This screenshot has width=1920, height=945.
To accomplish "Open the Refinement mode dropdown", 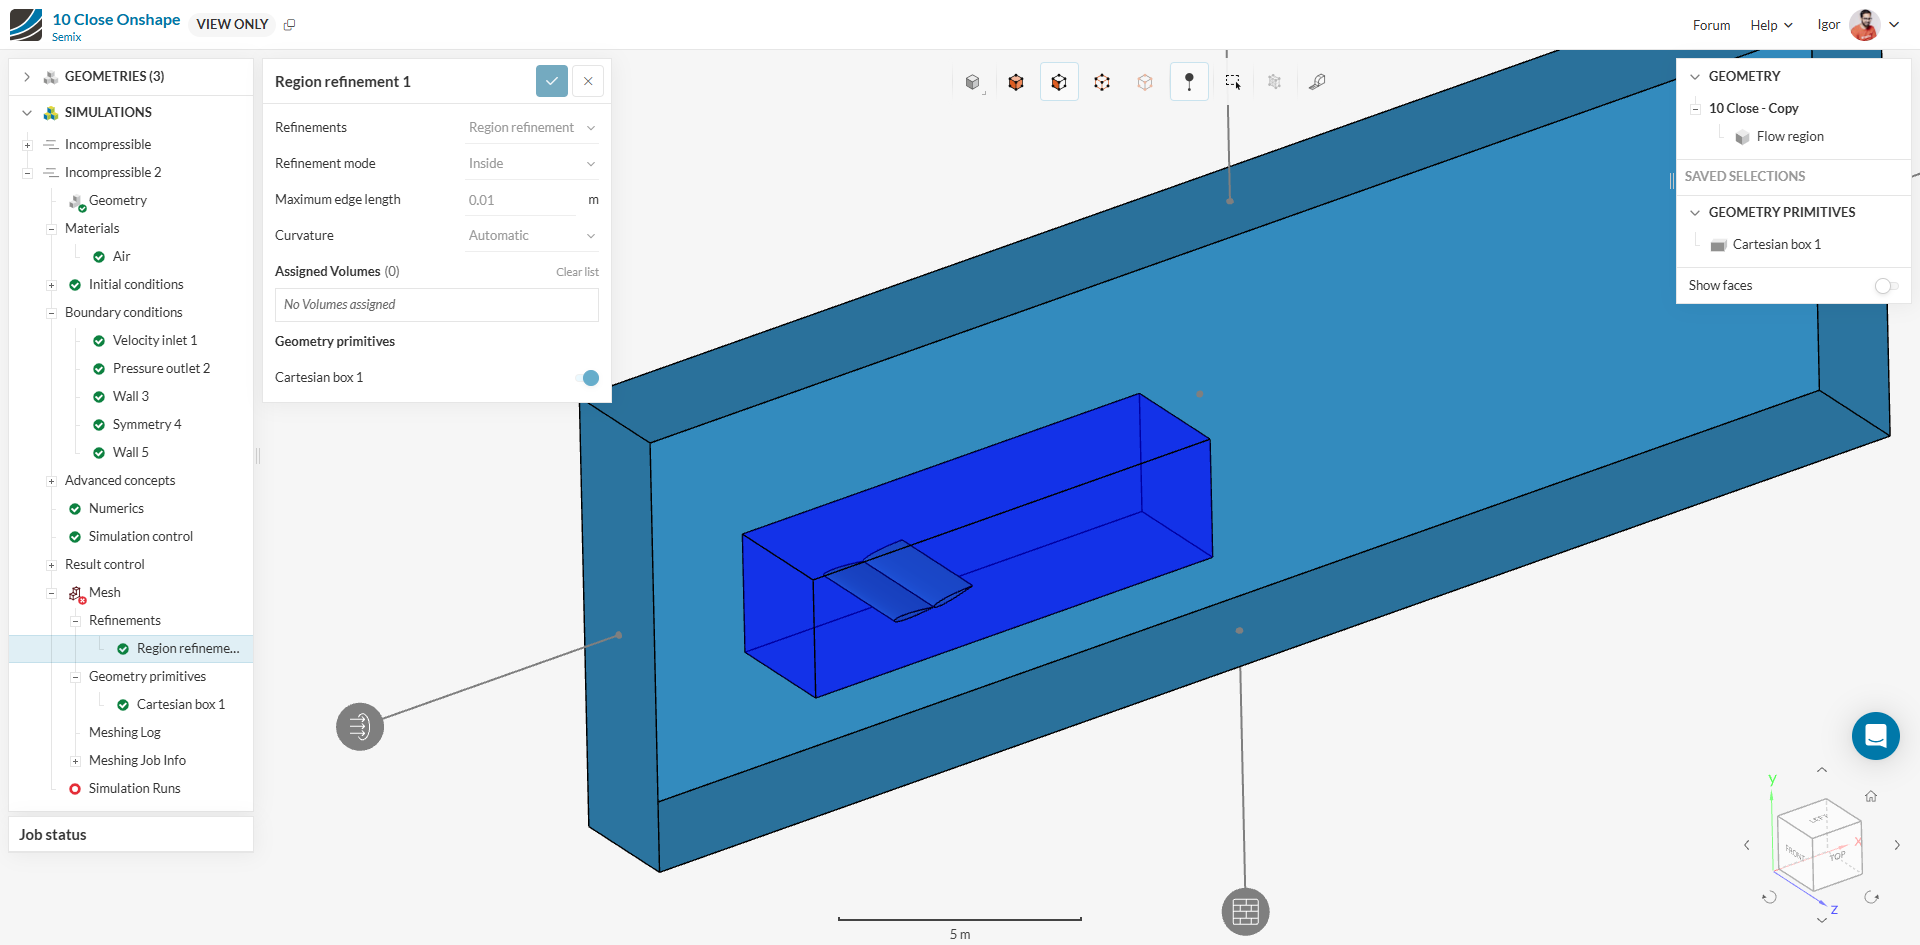I will pos(531,164).
